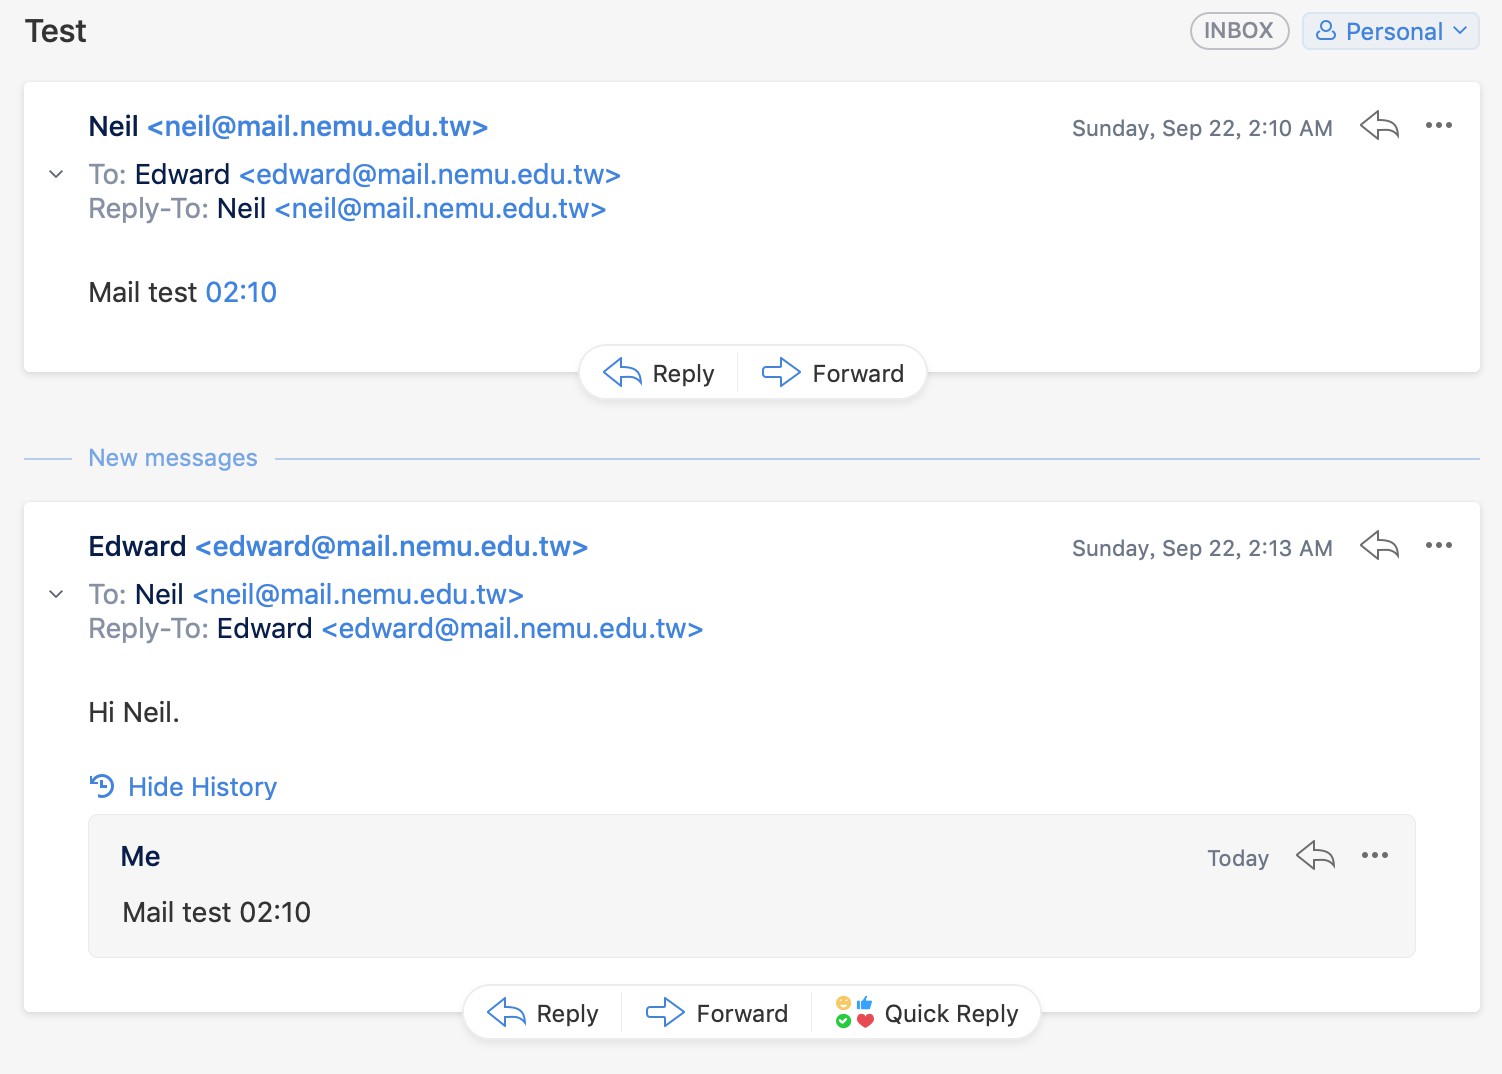Click Edward's sender email address link
Viewport: 1502px width, 1074px height.
pyautogui.click(x=391, y=547)
